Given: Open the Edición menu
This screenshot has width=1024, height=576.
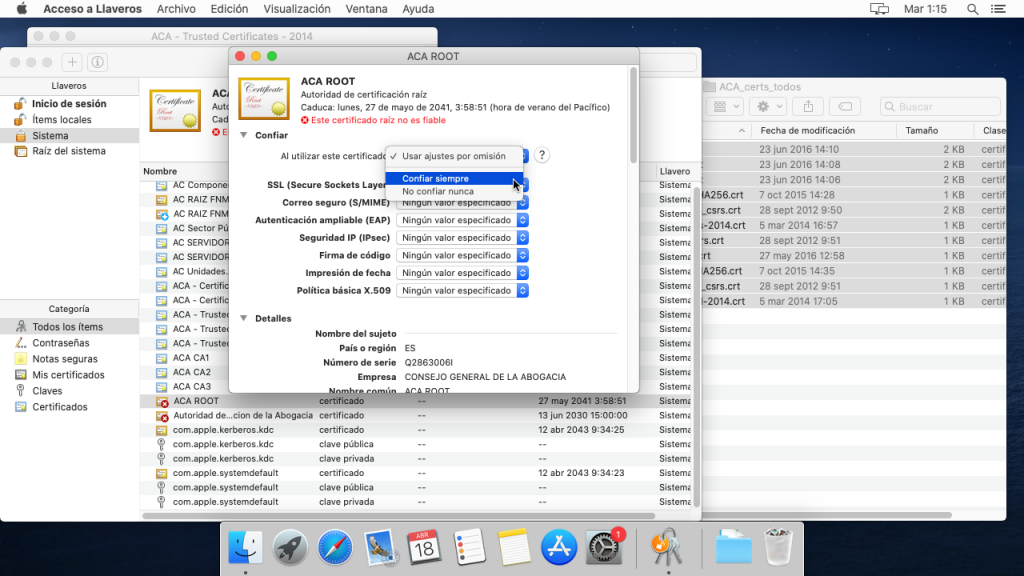Looking at the screenshot, I should [229, 9].
